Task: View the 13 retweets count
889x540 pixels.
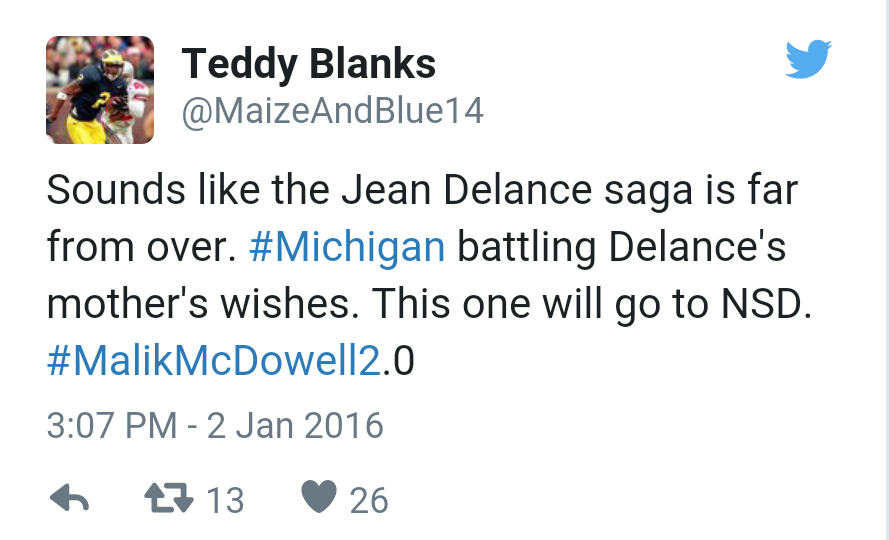Action: tap(225, 499)
